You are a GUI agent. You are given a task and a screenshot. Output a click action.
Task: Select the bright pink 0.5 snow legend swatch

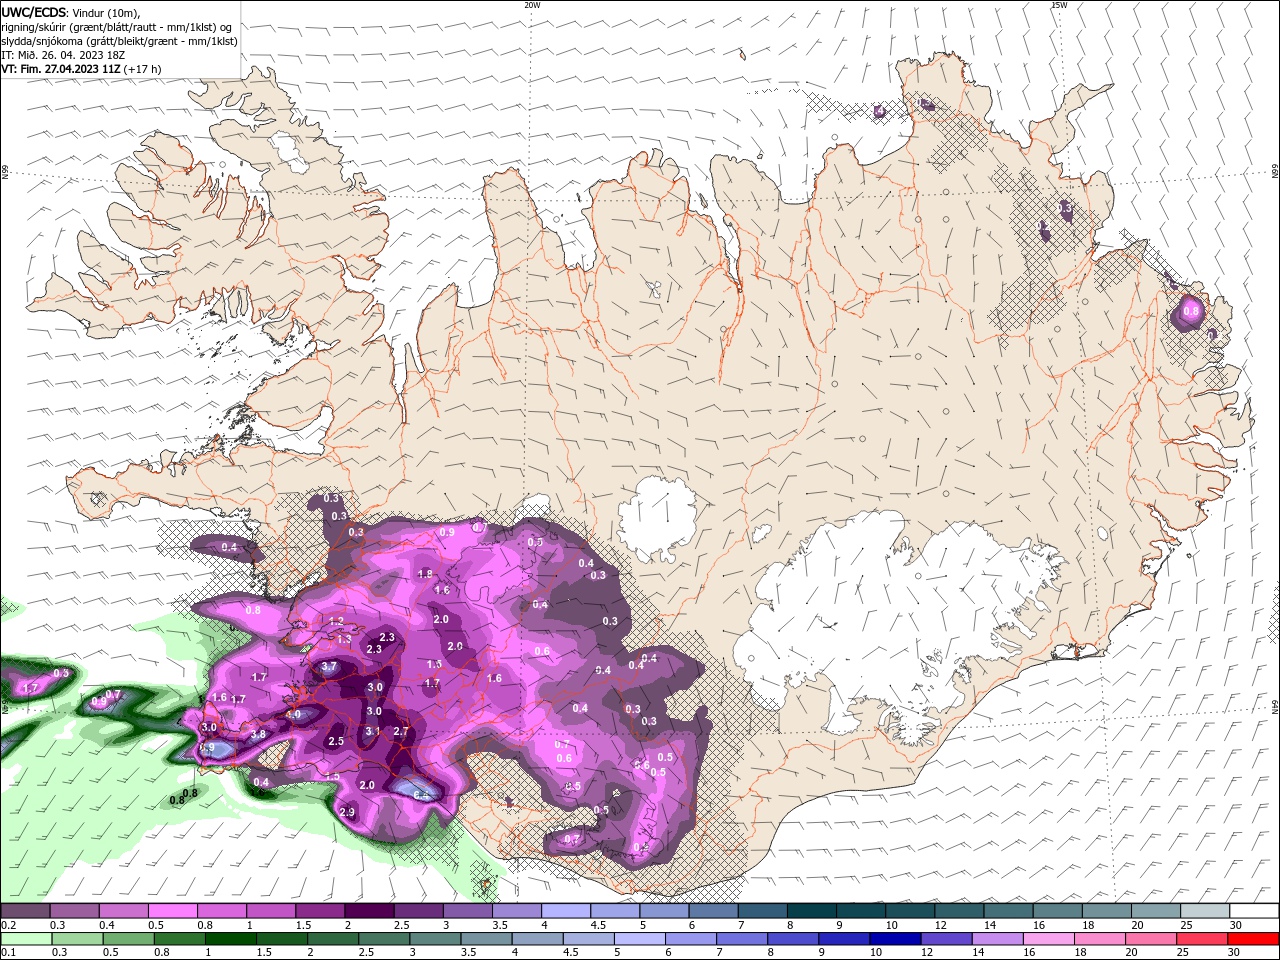coord(172,911)
